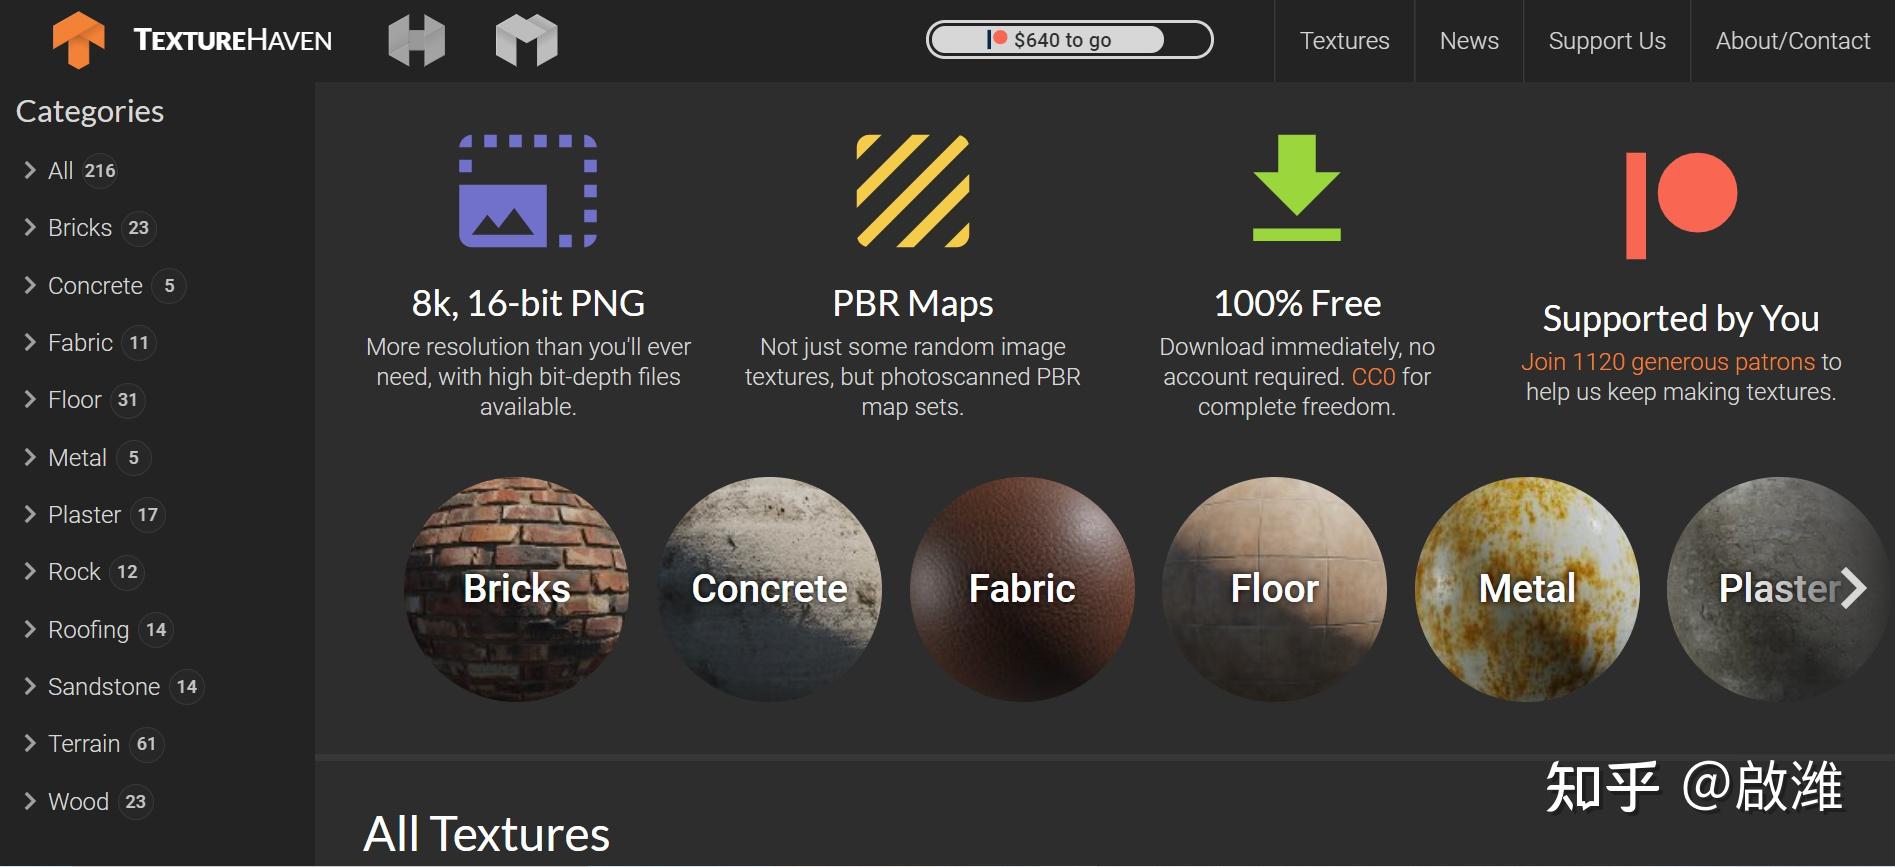Click the green download arrow icon
Image resolution: width=1895 pixels, height=867 pixels.
(1297, 188)
